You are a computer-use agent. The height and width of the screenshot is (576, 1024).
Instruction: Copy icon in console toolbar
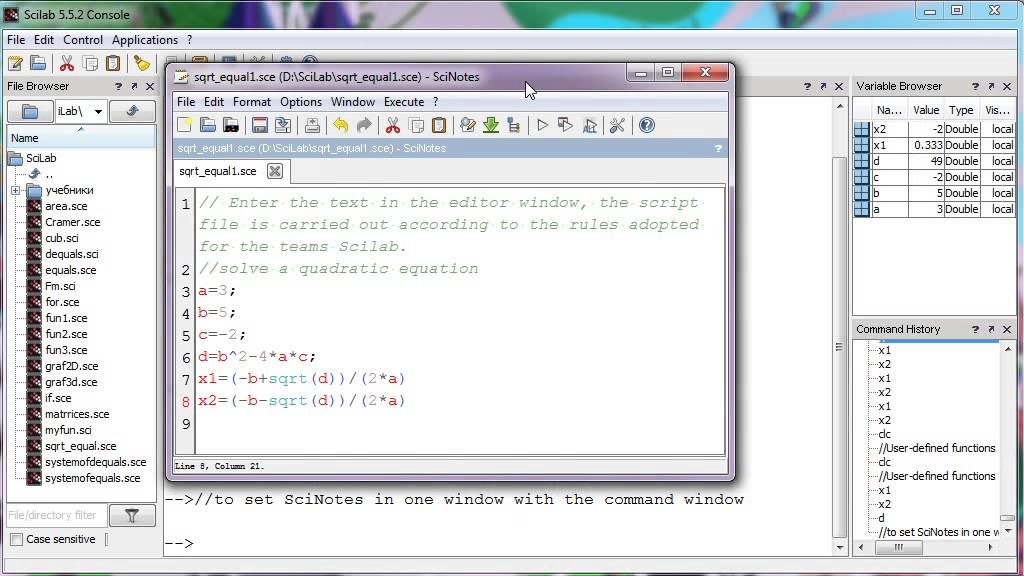(x=90, y=63)
